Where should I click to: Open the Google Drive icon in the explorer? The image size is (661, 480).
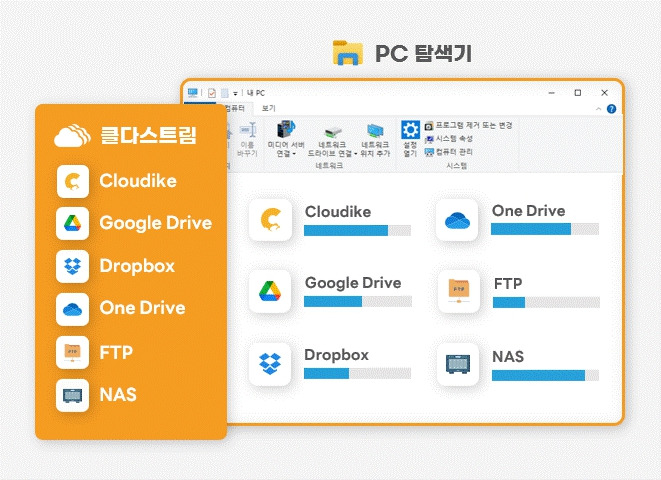click(x=270, y=291)
